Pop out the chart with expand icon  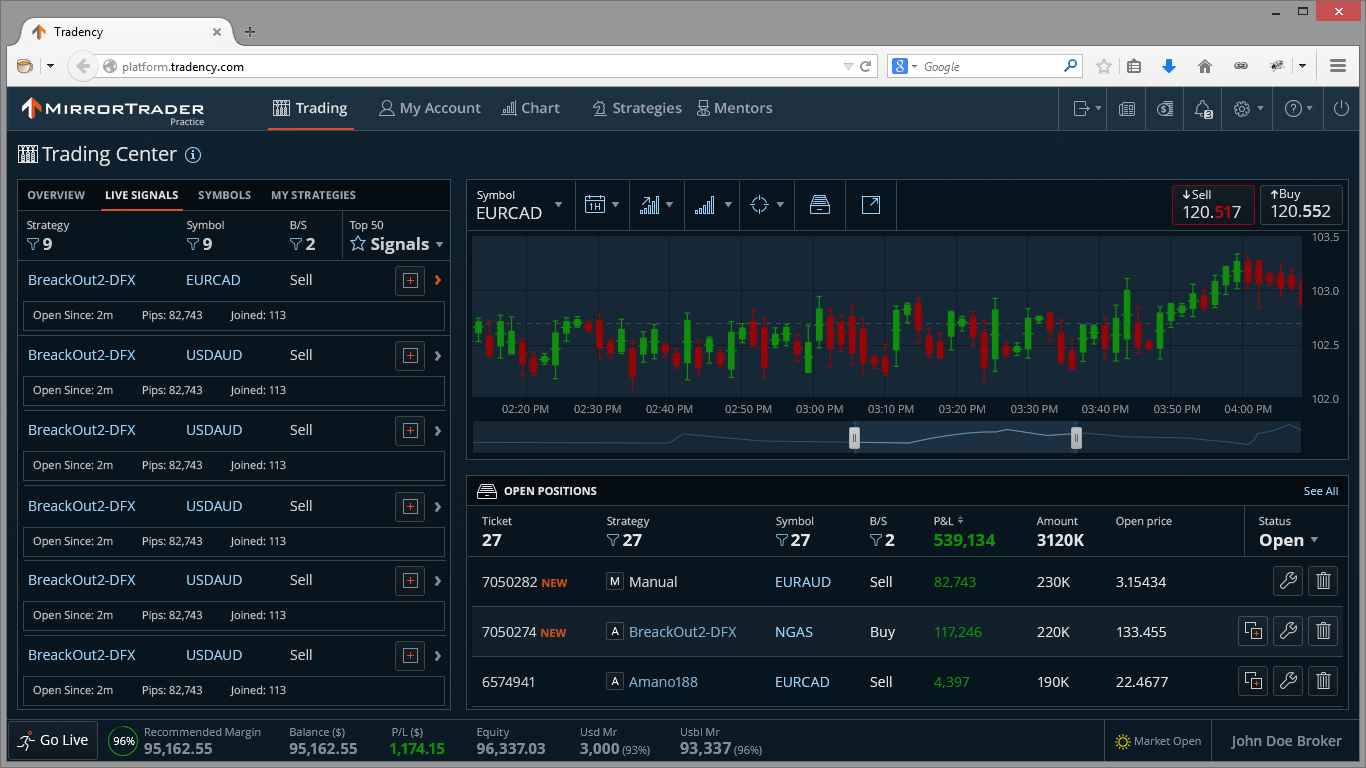coord(871,205)
